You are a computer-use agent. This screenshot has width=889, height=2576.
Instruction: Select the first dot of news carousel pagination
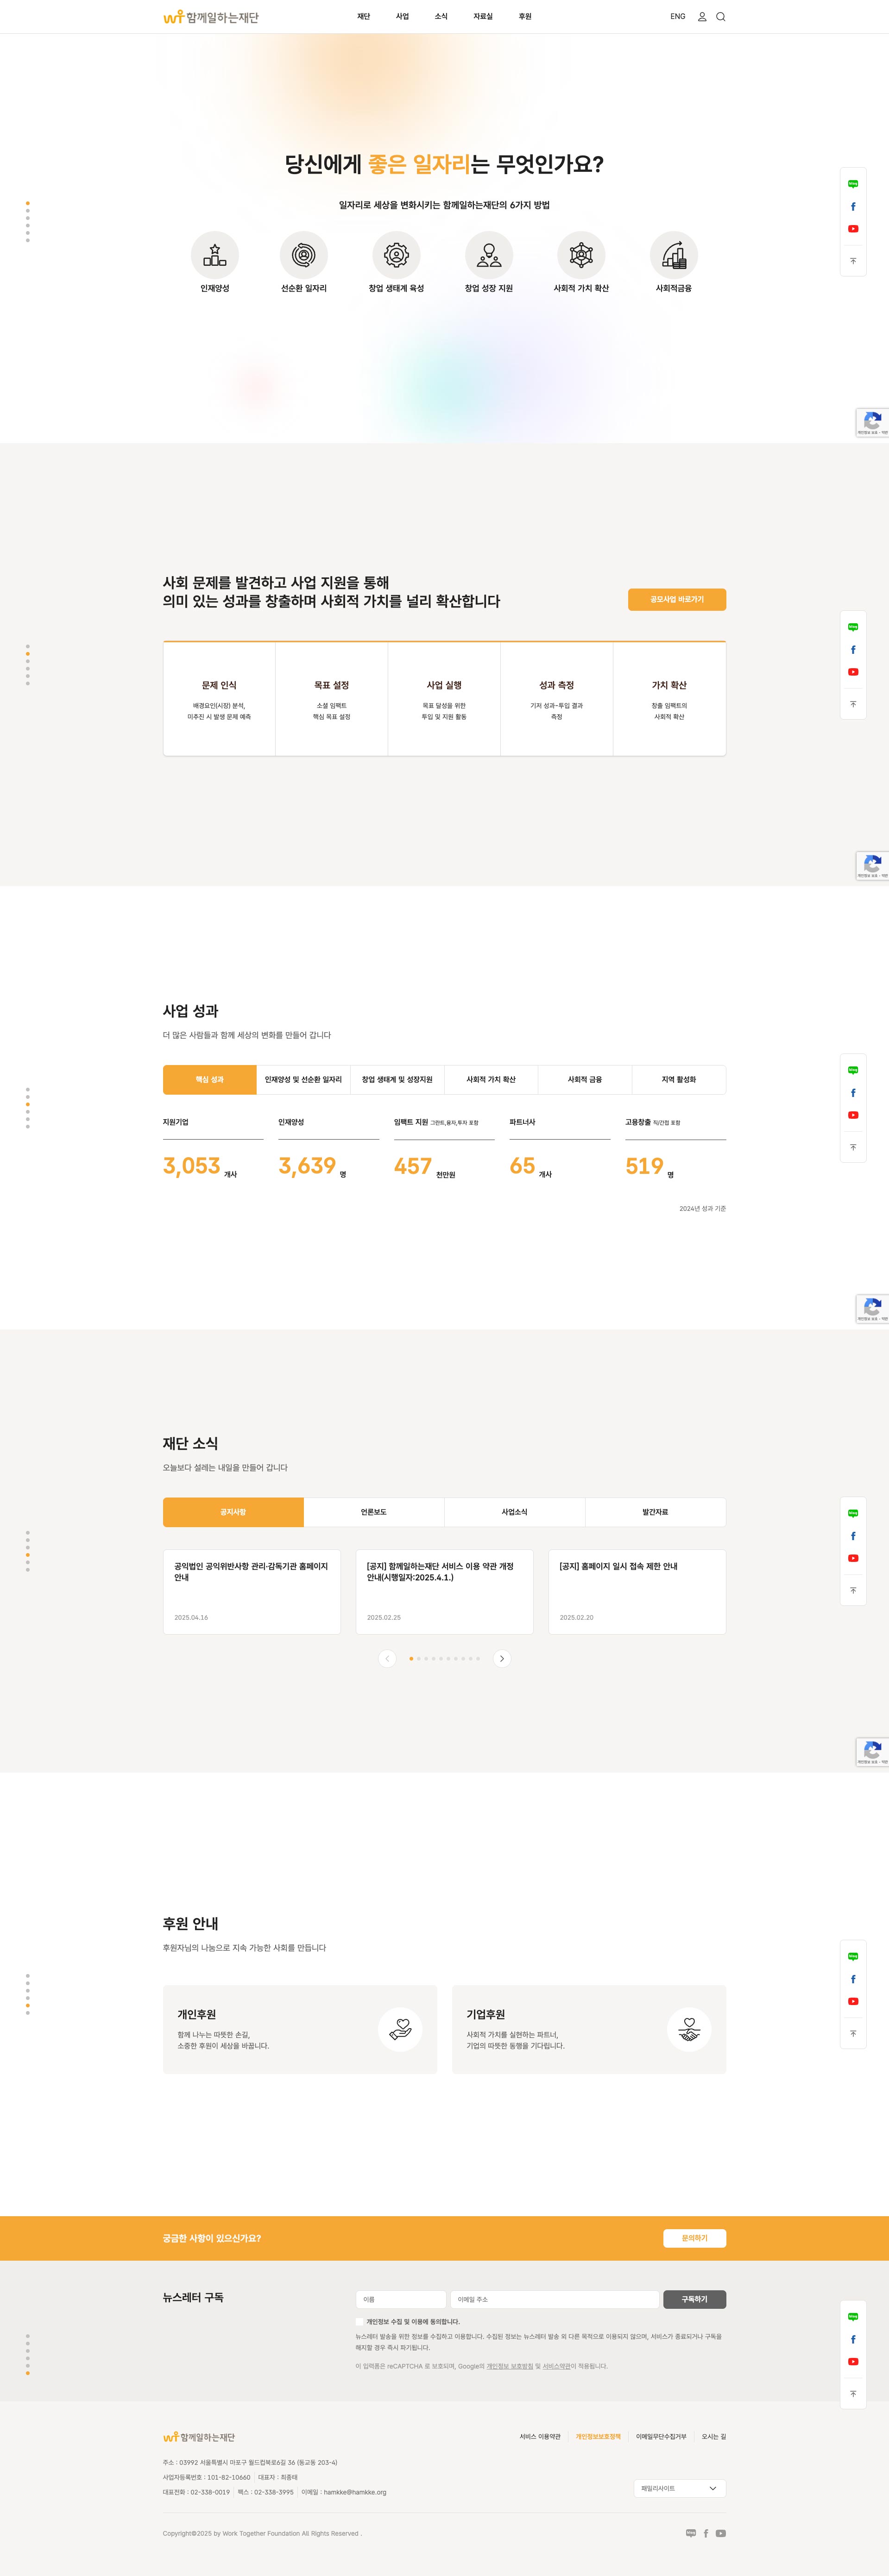point(411,1658)
